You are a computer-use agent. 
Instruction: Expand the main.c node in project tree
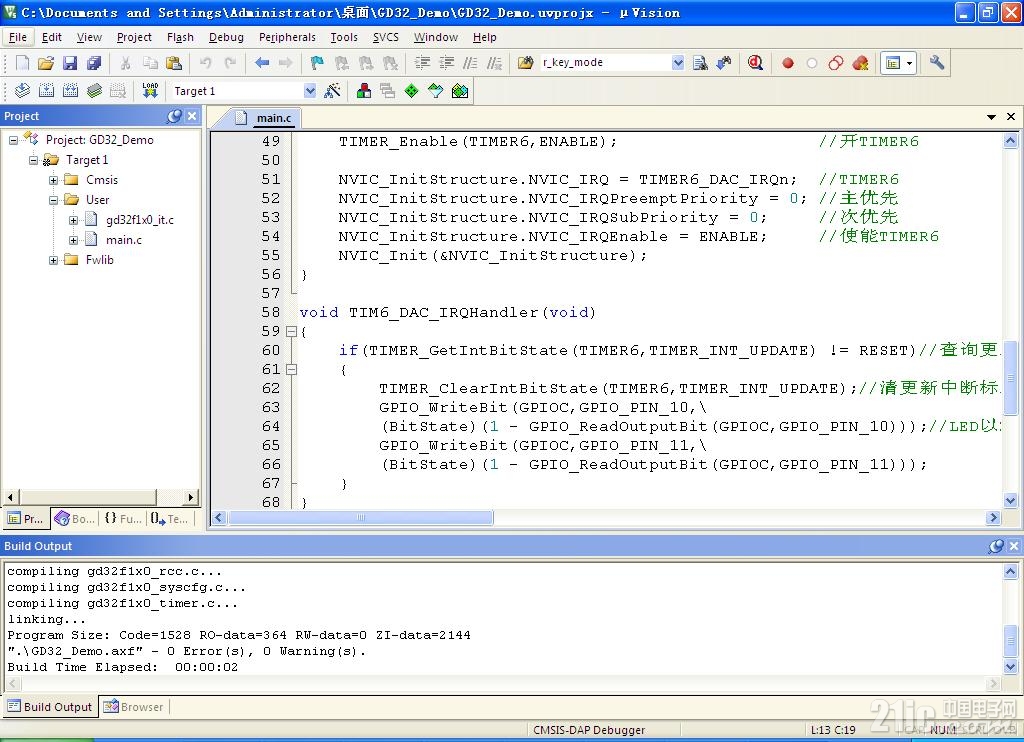pyautogui.click(x=74, y=240)
